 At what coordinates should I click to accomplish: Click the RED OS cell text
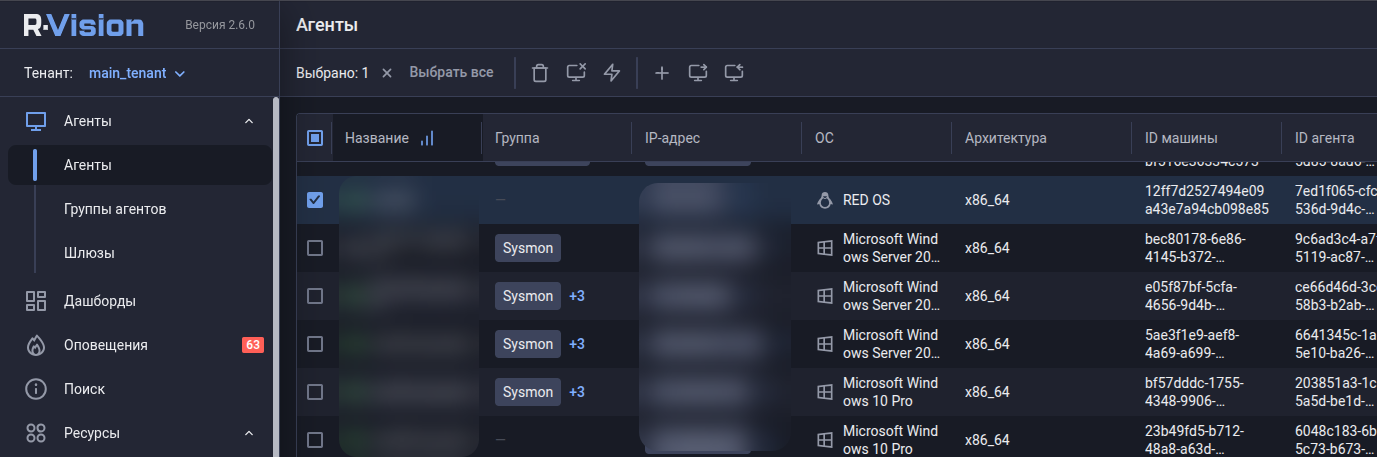pyautogui.click(x=866, y=200)
